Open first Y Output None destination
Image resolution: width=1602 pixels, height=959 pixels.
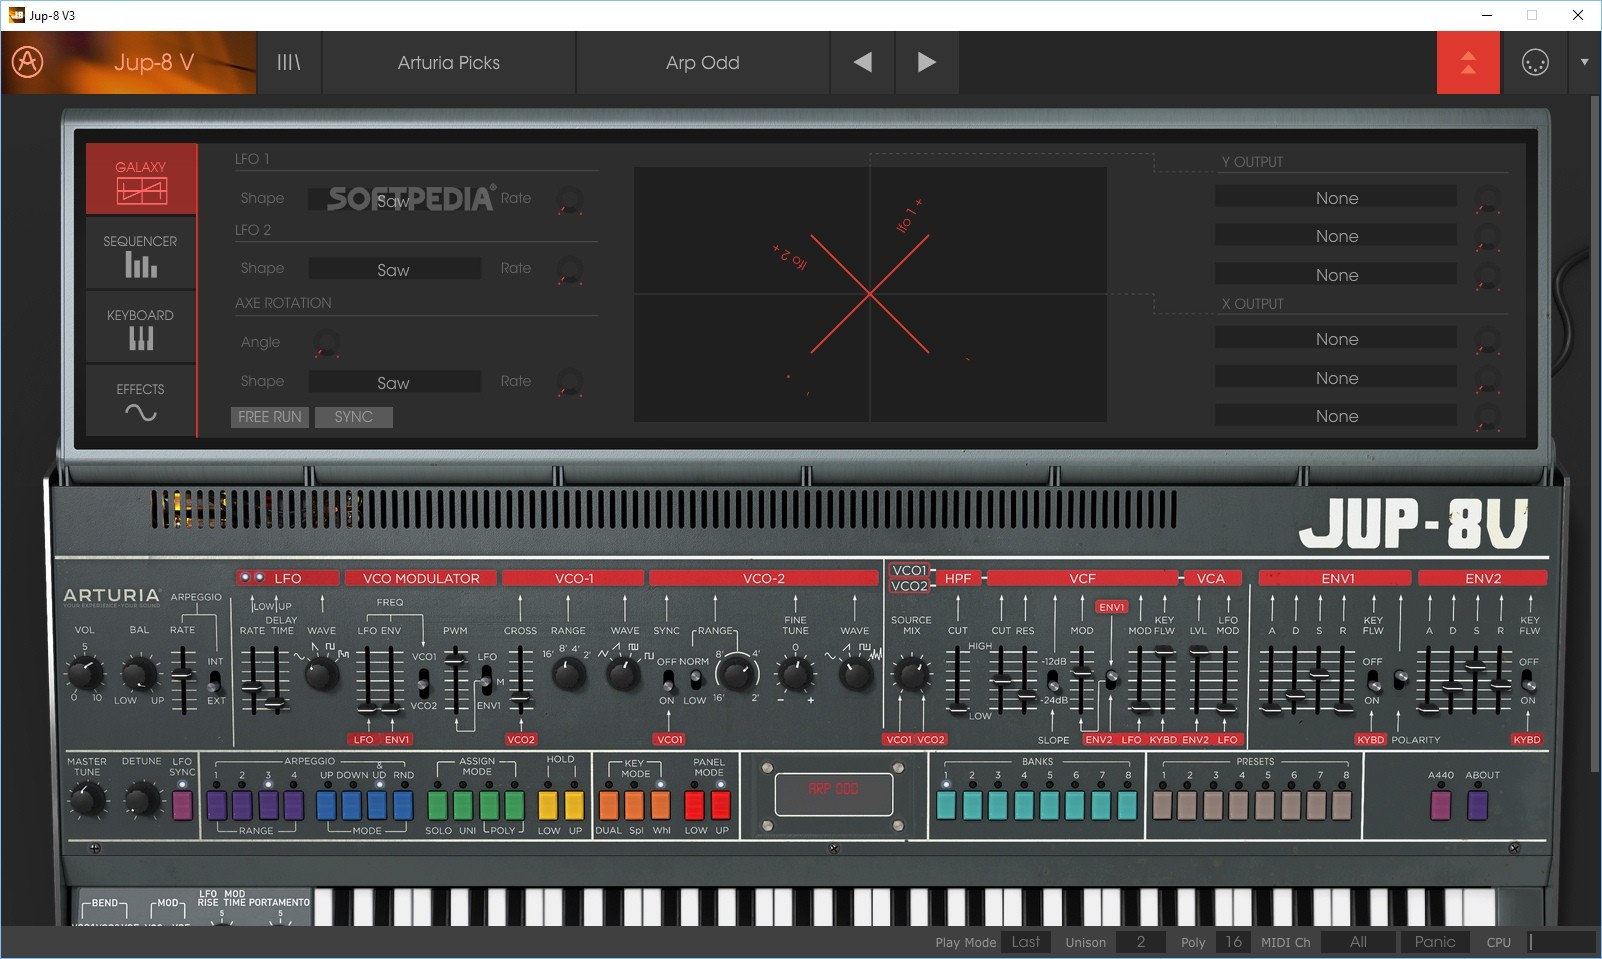(x=1336, y=198)
